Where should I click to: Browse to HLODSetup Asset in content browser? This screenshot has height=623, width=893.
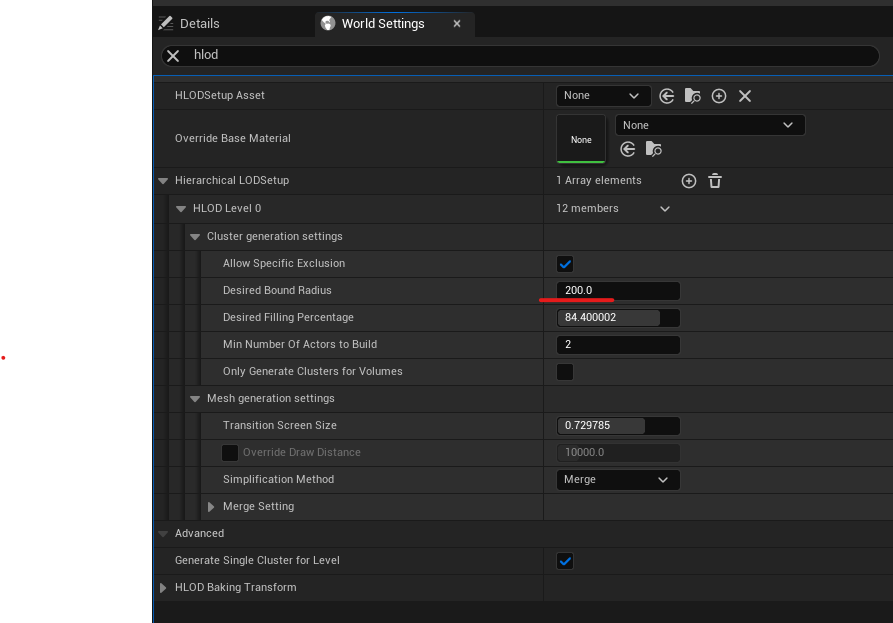tap(692, 96)
